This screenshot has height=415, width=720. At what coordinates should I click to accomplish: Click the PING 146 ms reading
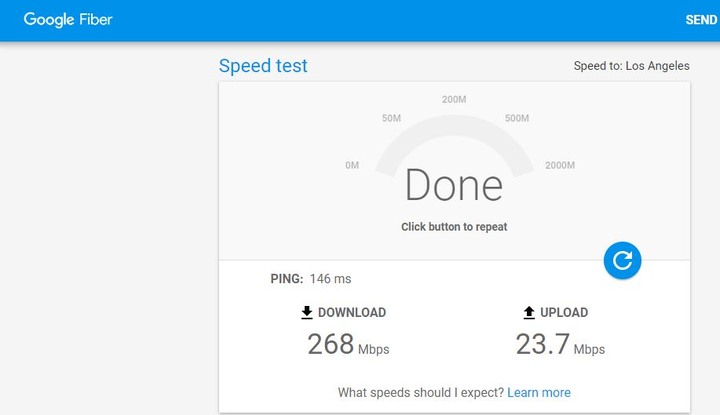(x=311, y=279)
